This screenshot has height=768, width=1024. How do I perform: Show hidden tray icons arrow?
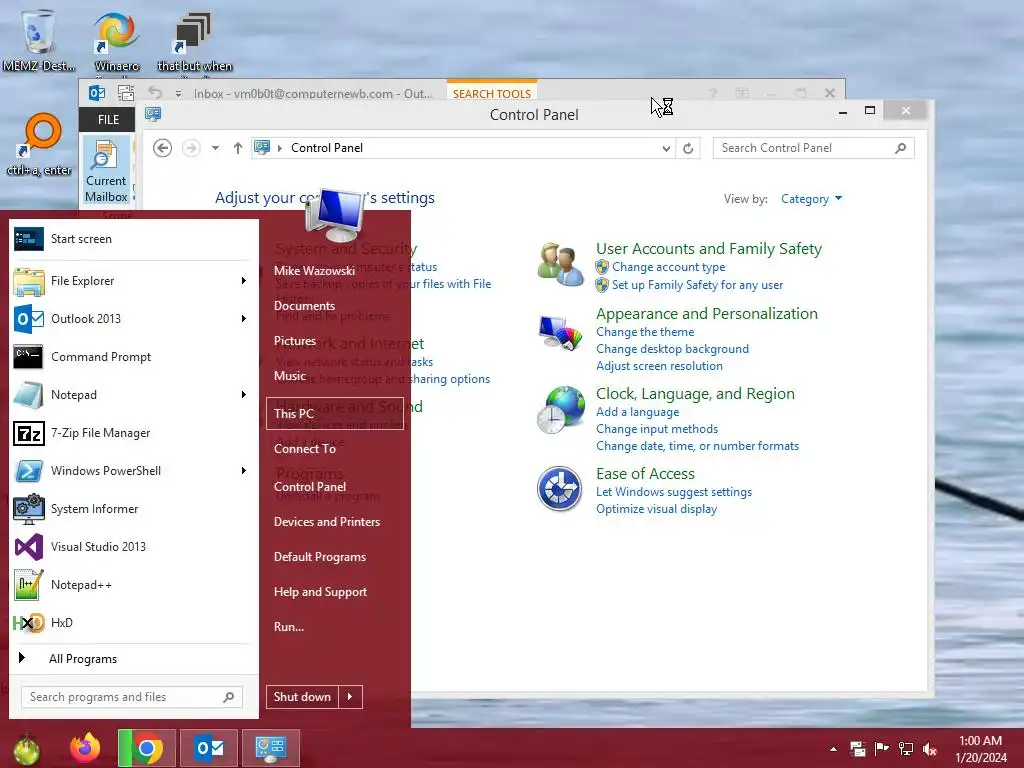[833, 749]
